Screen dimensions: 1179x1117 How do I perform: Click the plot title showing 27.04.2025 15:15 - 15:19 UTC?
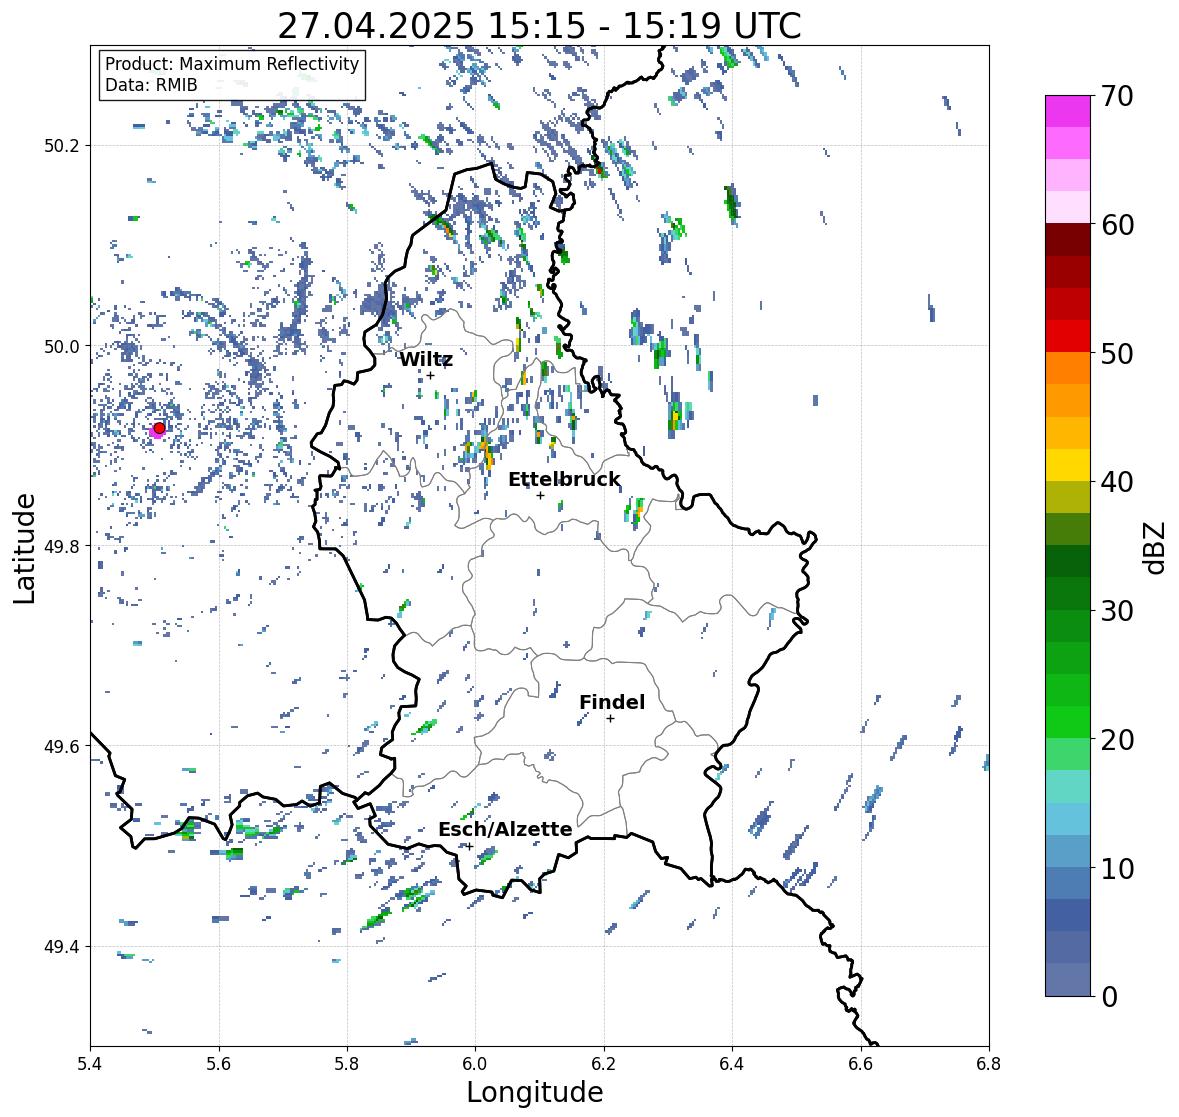coord(539,26)
